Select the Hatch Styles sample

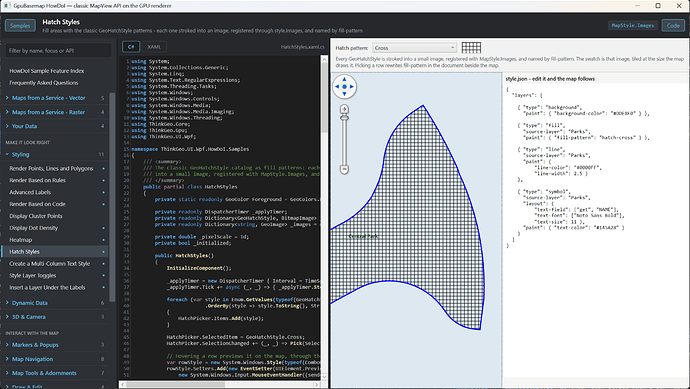click(x=55, y=252)
